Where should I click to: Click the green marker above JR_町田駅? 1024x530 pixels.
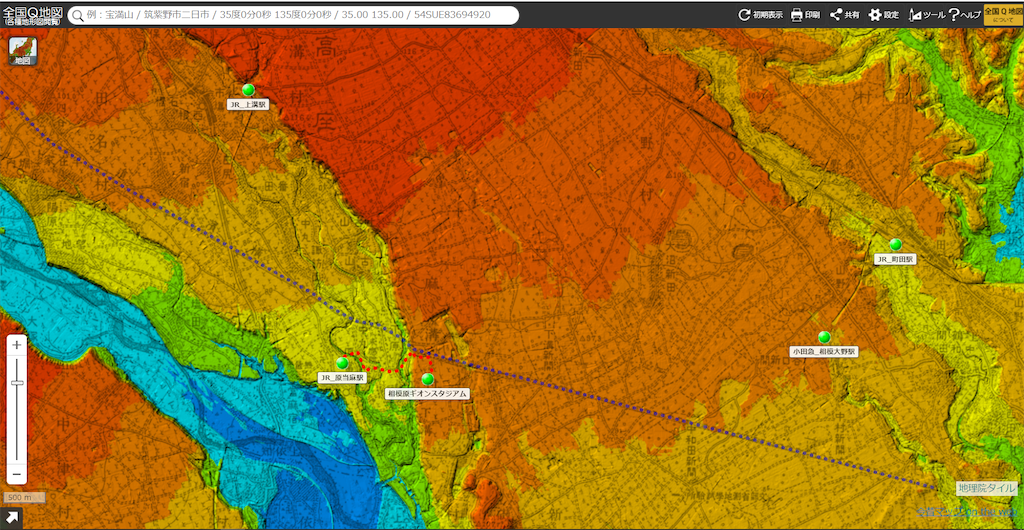point(895,245)
